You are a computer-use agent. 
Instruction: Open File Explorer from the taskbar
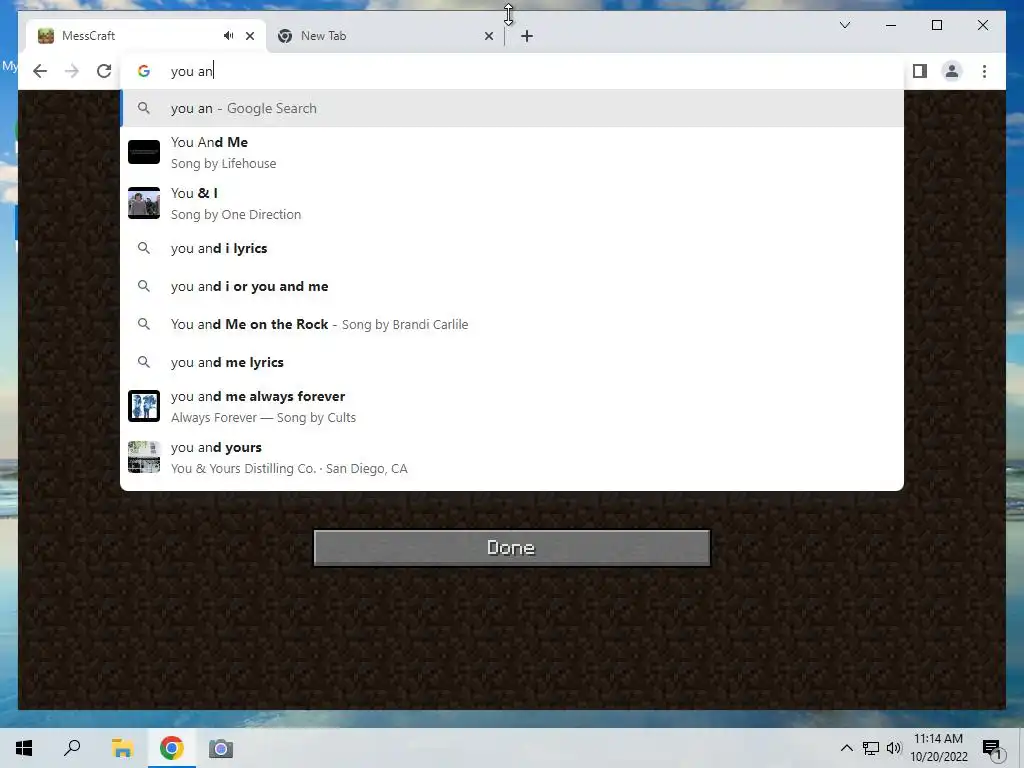click(x=122, y=748)
